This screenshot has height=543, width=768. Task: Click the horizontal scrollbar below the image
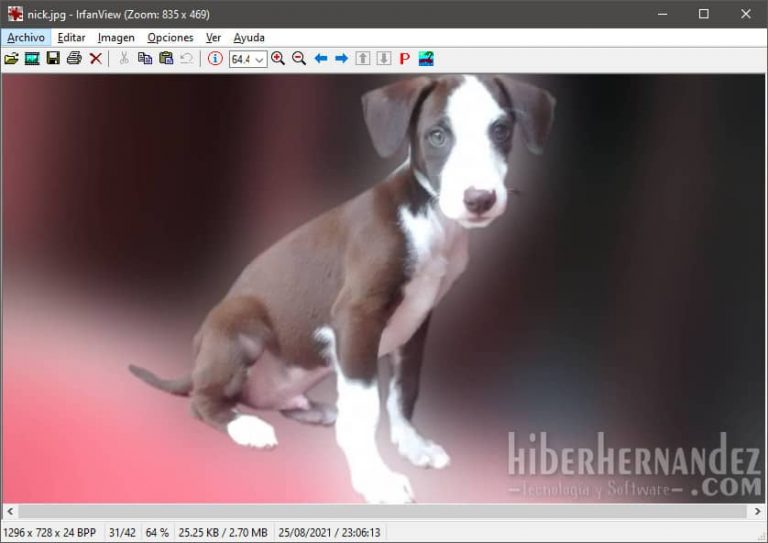380,511
